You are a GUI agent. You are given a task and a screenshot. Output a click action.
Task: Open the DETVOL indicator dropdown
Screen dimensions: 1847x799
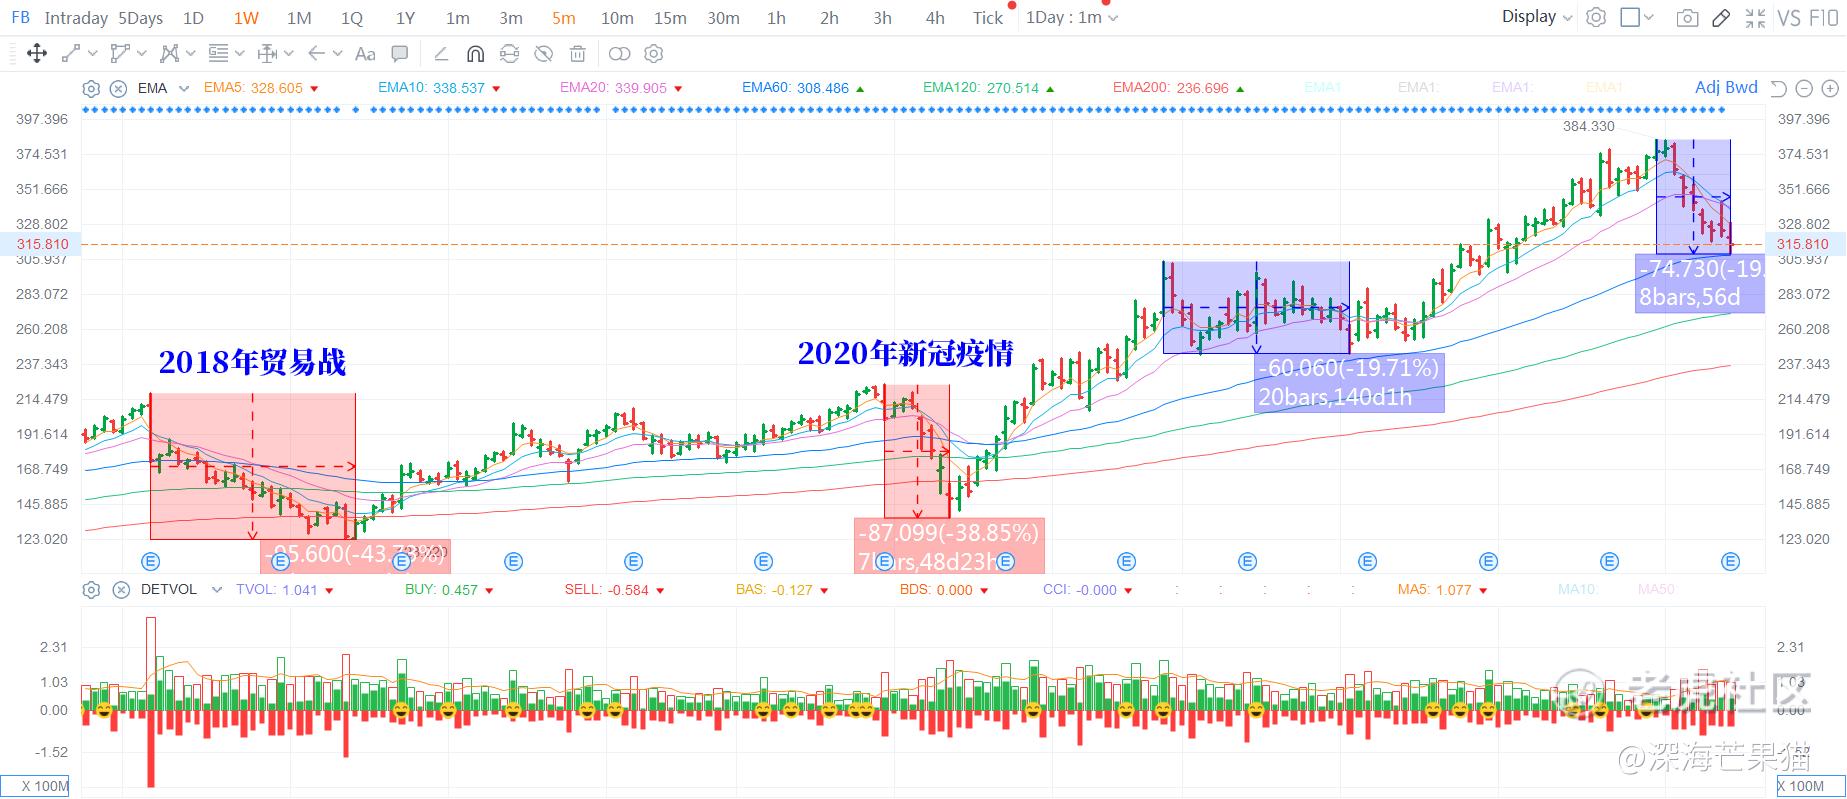217,590
